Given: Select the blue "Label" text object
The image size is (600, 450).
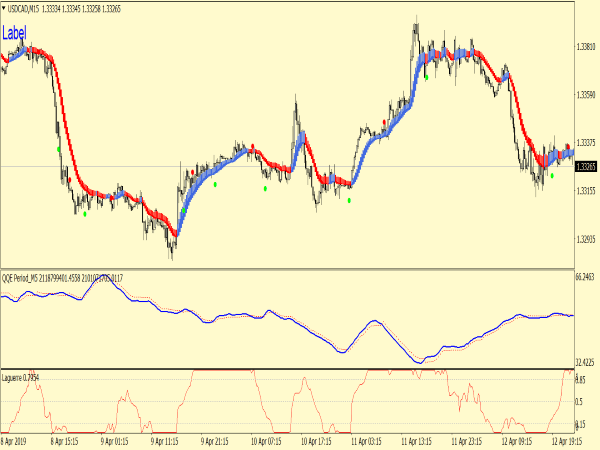Looking at the screenshot, I should coord(14,33).
